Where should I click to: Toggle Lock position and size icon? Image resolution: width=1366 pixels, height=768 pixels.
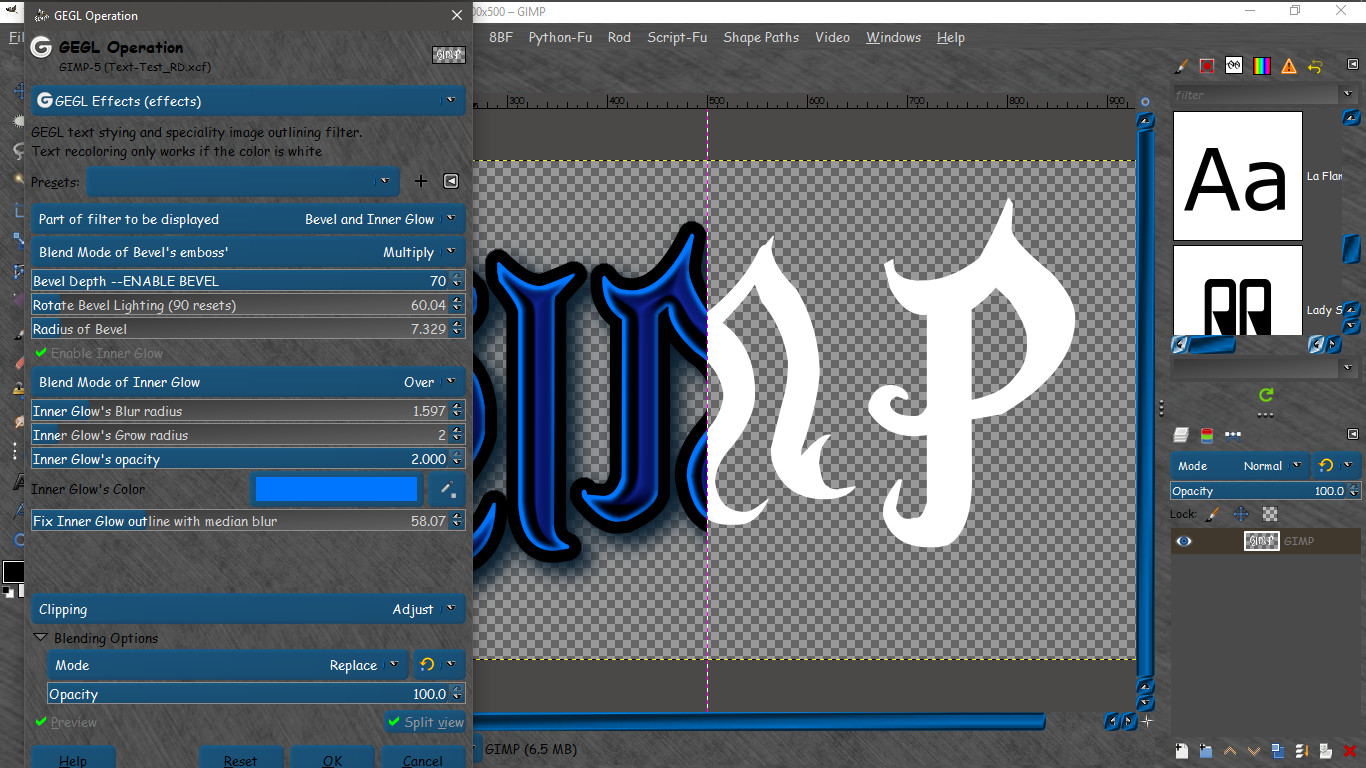coord(1241,514)
